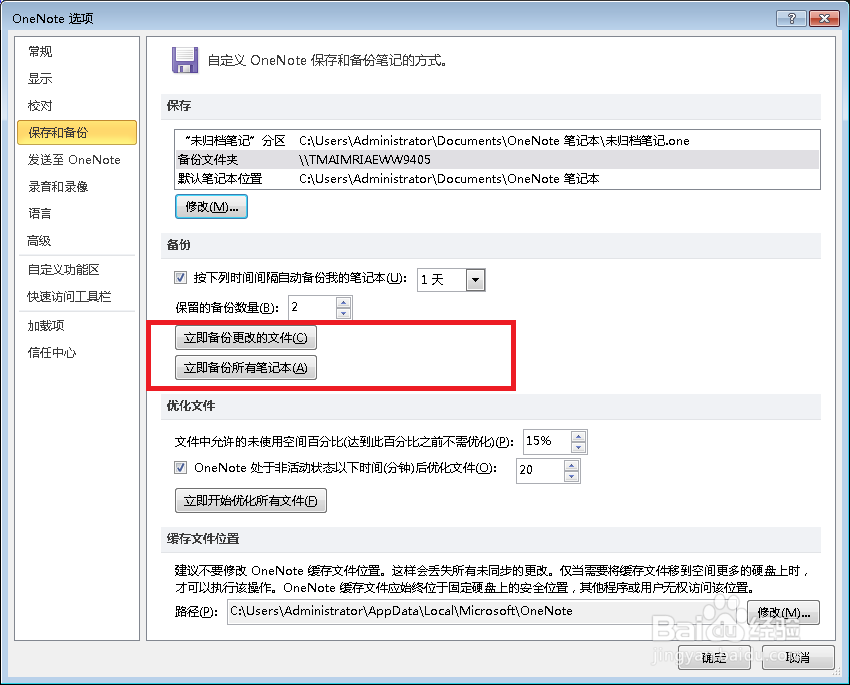This screenshot has height=685, width=850.
Task: Decrease the unused space percentage
Action: point(578,448)
